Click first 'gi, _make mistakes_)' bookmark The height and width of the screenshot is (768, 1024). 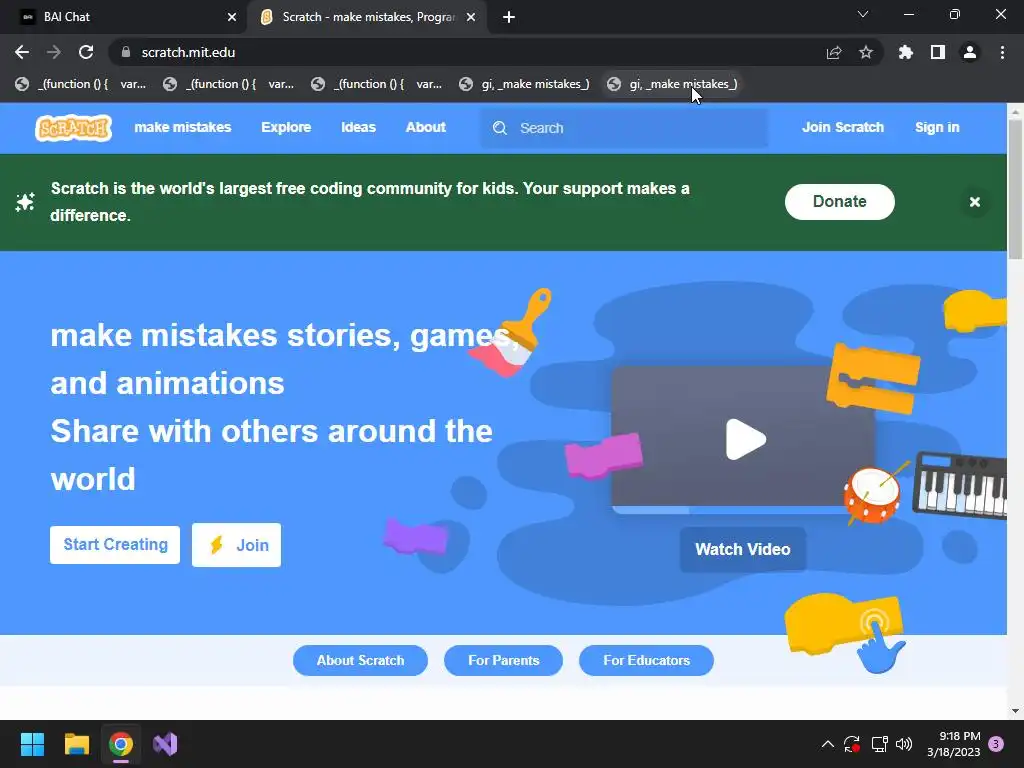click(x=524, y=84)
